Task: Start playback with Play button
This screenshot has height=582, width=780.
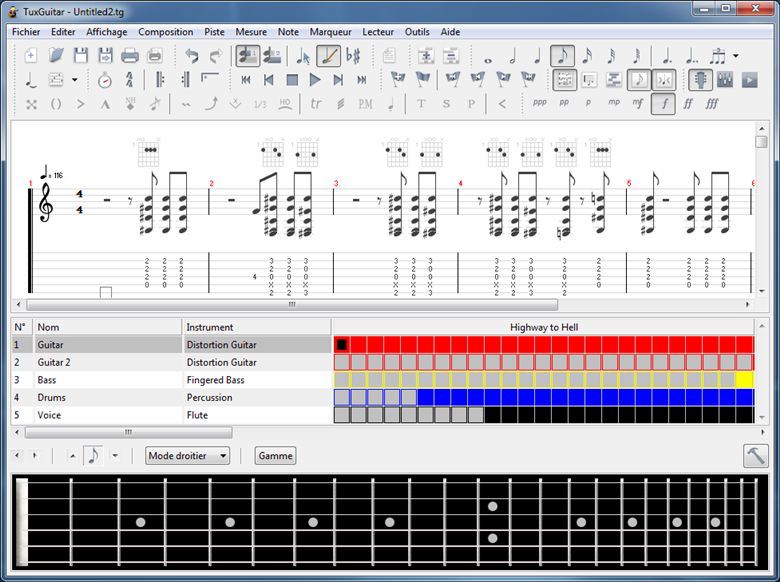Action: click(x=315, y=80)
